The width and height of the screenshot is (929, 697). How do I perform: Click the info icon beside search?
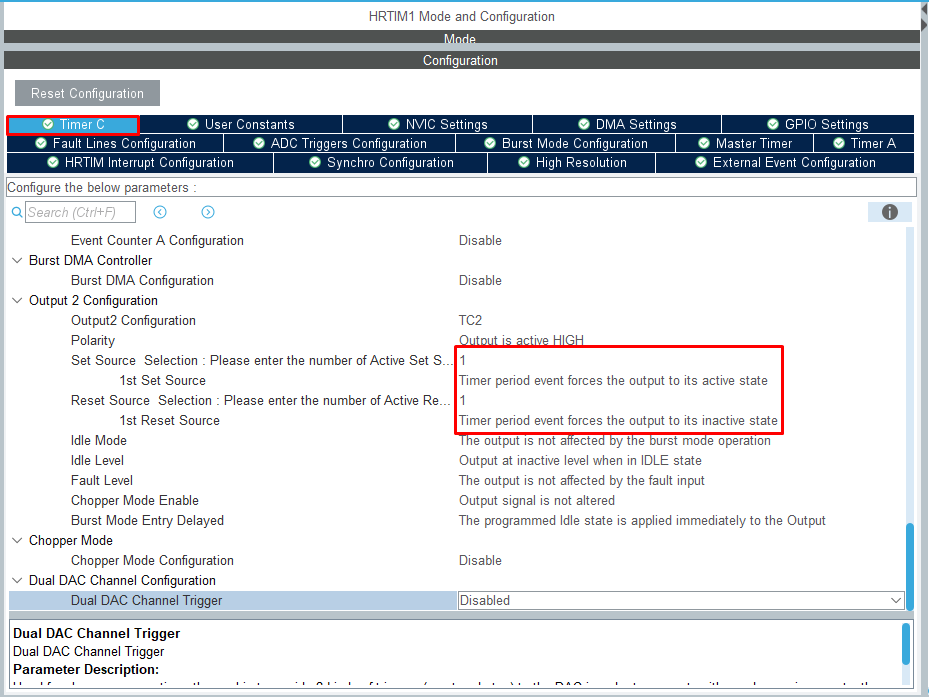coord(889,212)
